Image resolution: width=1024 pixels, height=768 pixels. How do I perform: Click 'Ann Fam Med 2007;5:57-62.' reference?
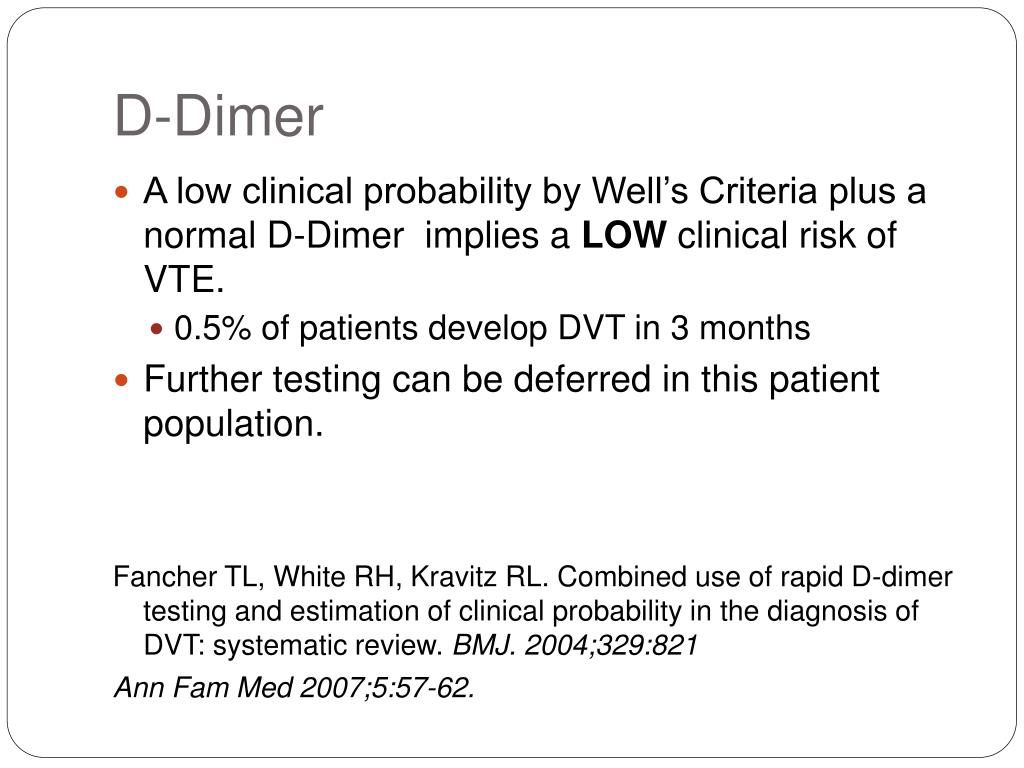[x=295, y=688]
